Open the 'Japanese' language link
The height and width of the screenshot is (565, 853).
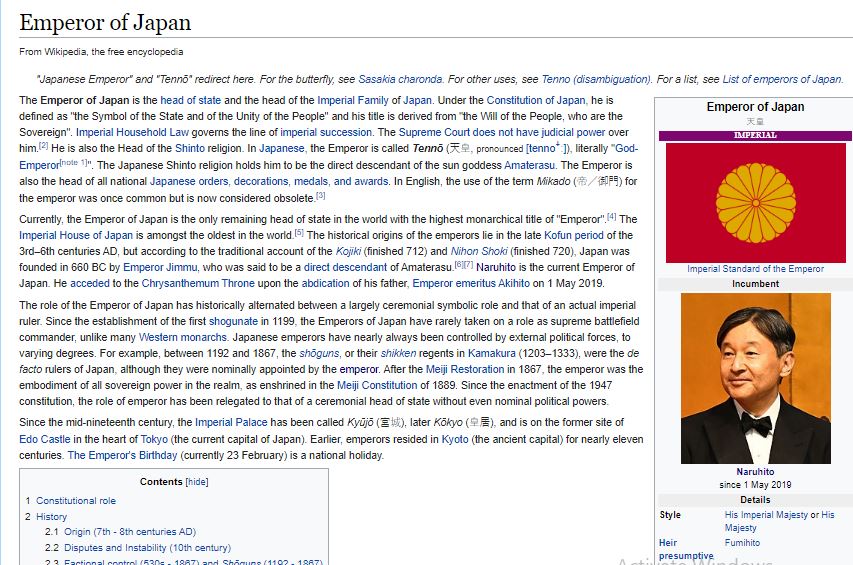coord(282,148)
